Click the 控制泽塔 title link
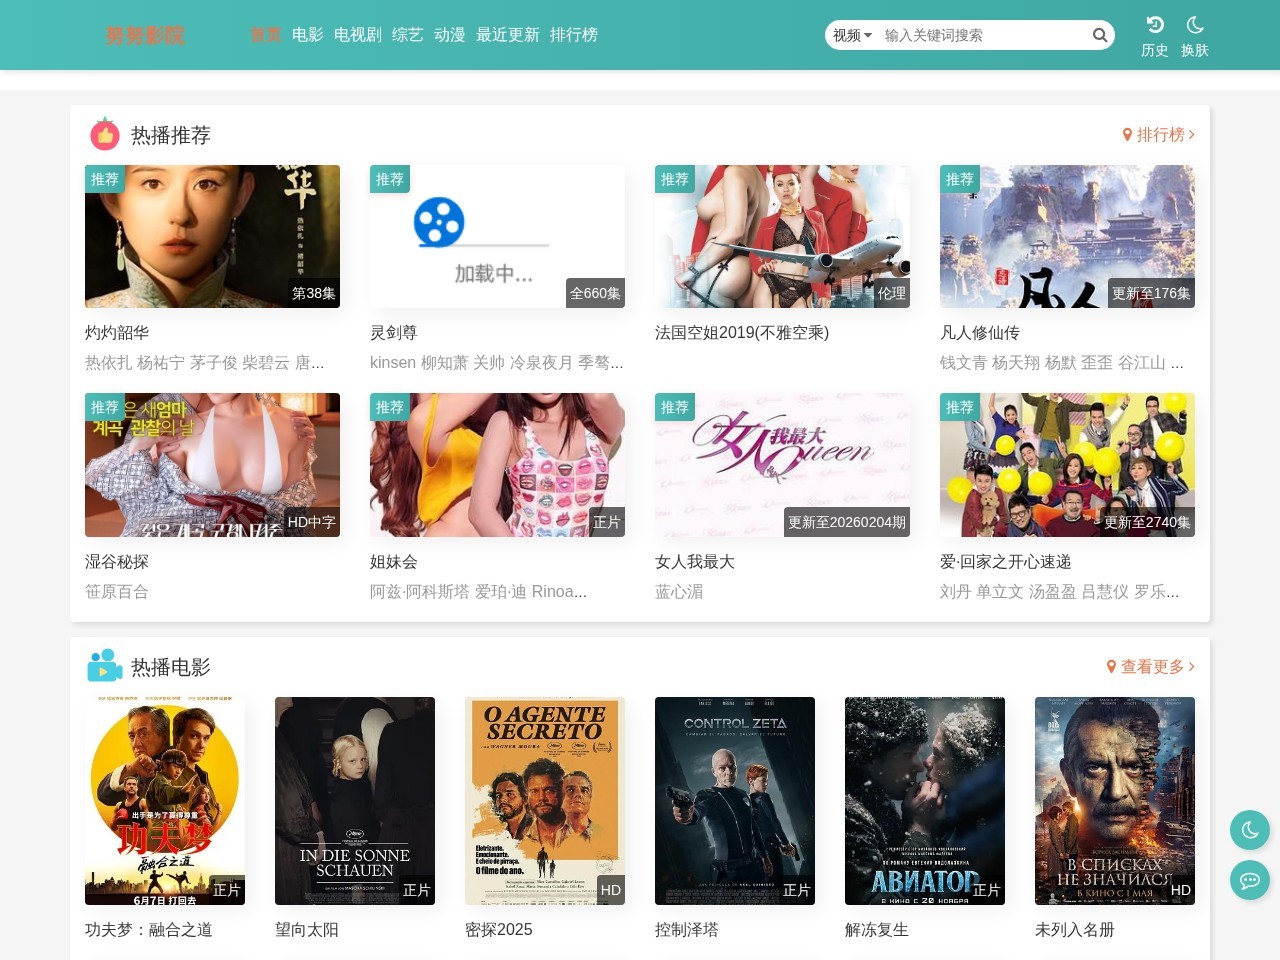The width and height of the screenshot is (1280, 960). point(687,930)
